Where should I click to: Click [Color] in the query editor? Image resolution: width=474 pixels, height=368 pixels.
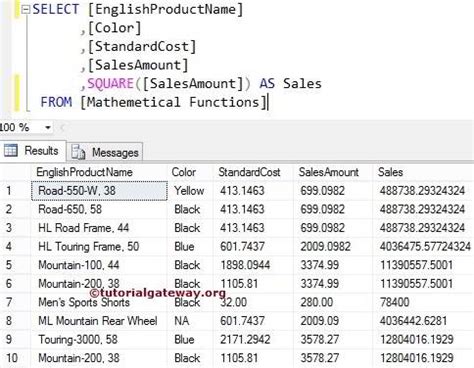[x=115, y=28]
